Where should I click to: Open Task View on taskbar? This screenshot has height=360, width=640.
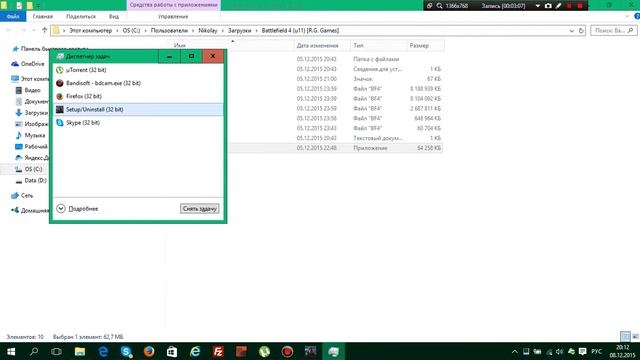pos(56,351)
